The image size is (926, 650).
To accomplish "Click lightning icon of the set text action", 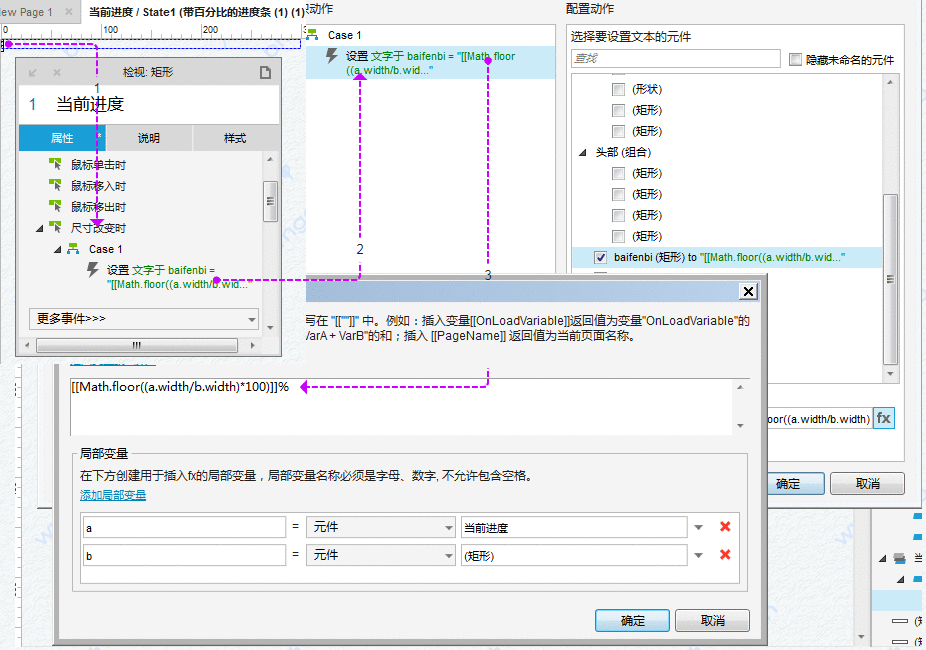I will click(332, 56).
